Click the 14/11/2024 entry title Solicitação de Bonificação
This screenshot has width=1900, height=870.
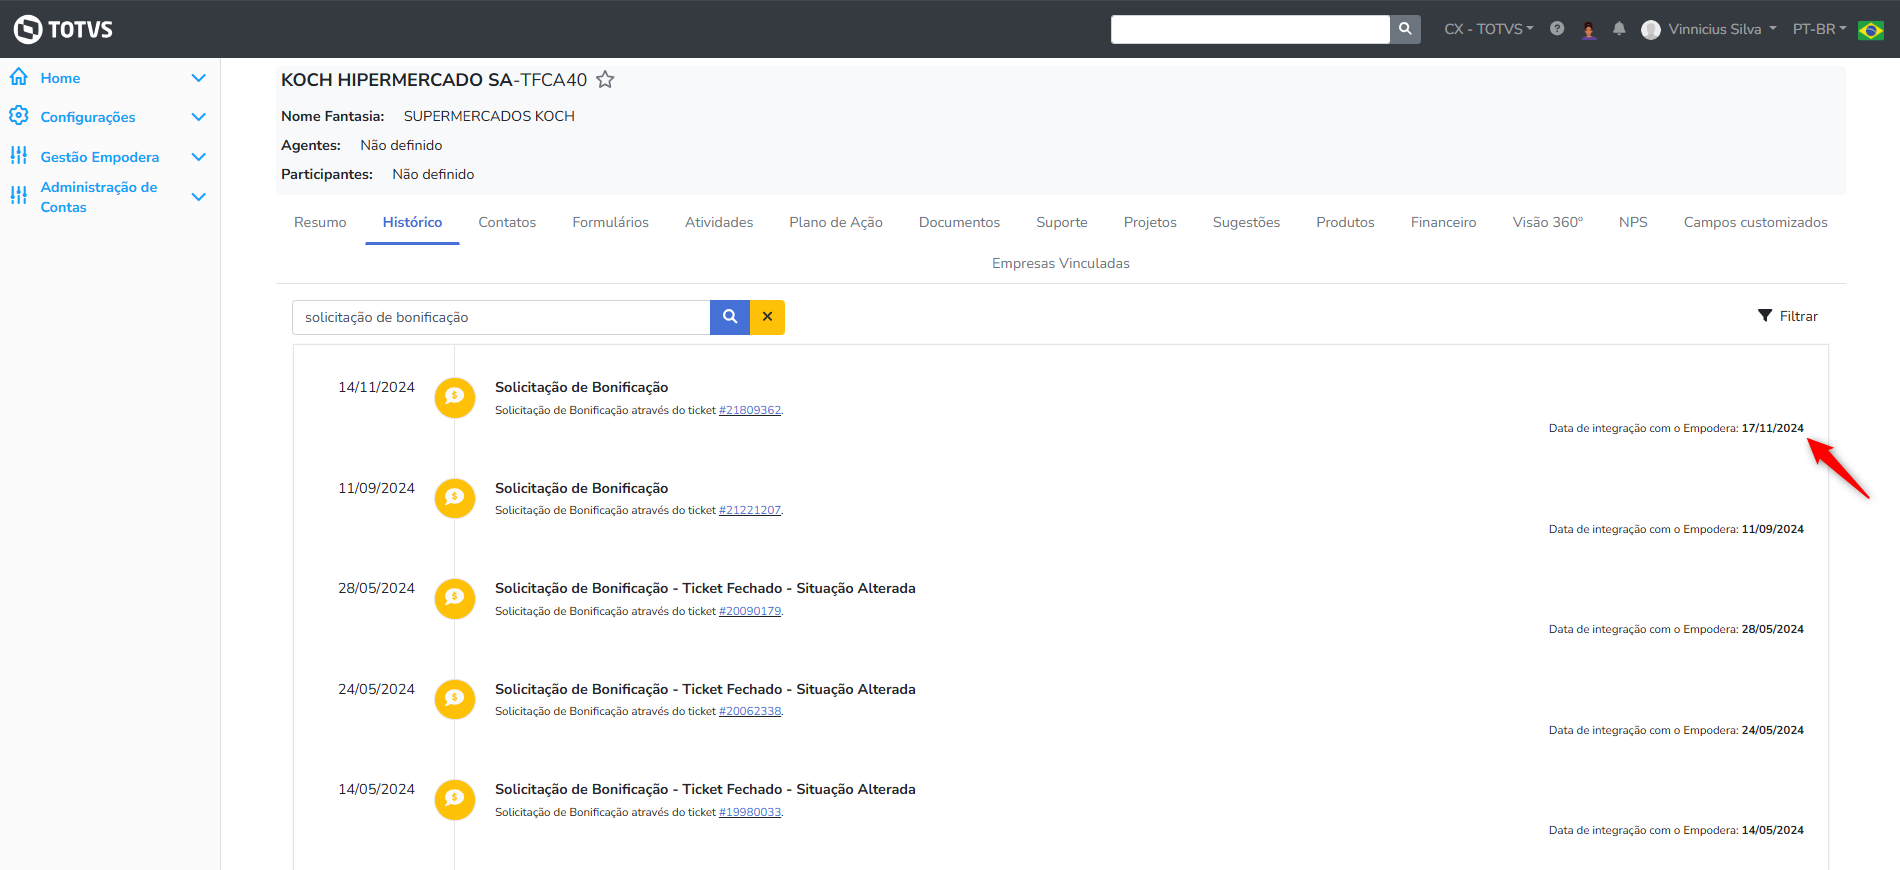click(x=581, y=387)
